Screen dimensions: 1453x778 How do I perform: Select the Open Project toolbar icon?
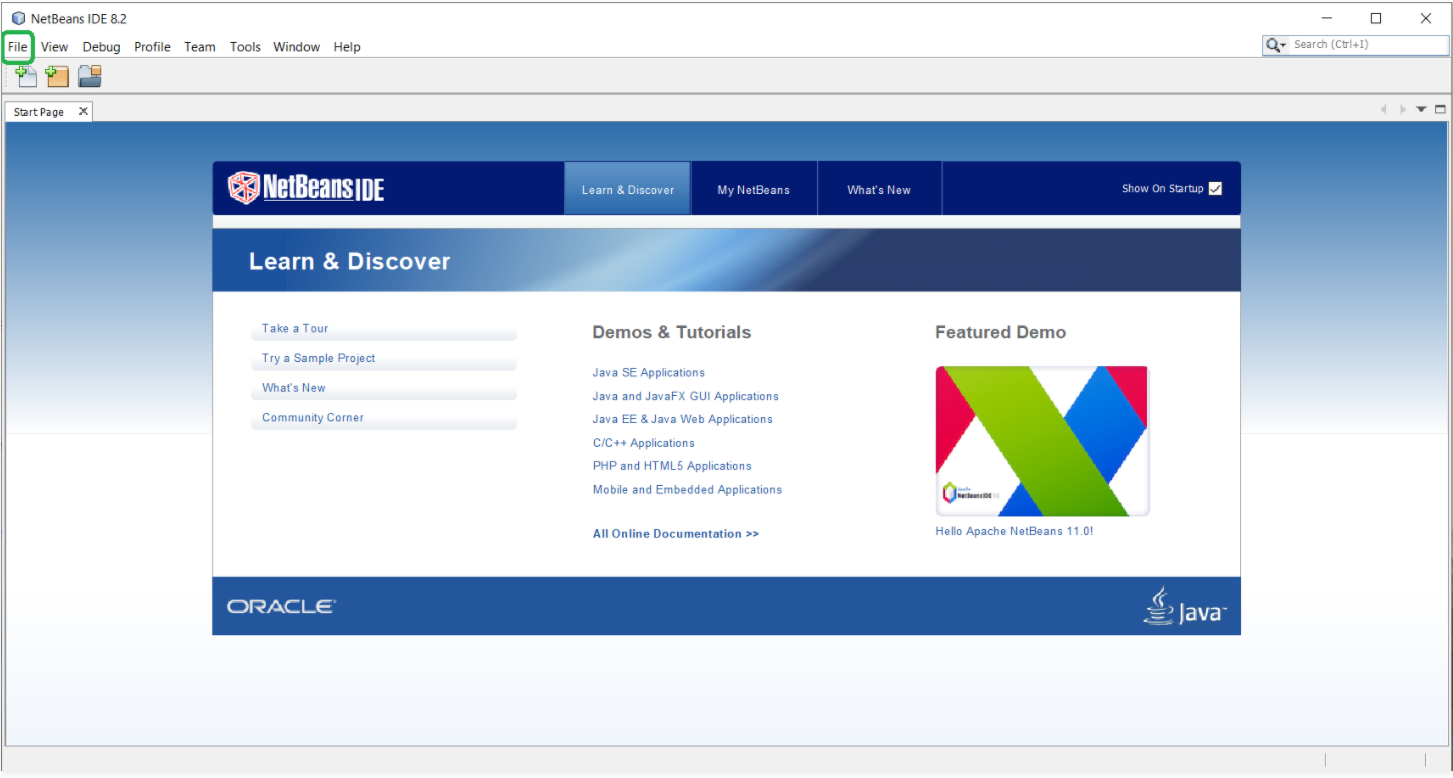tap(89, 76)
